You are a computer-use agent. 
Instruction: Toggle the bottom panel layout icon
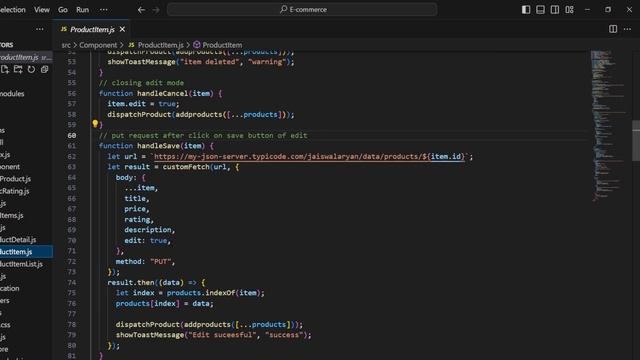coord(540,9)
